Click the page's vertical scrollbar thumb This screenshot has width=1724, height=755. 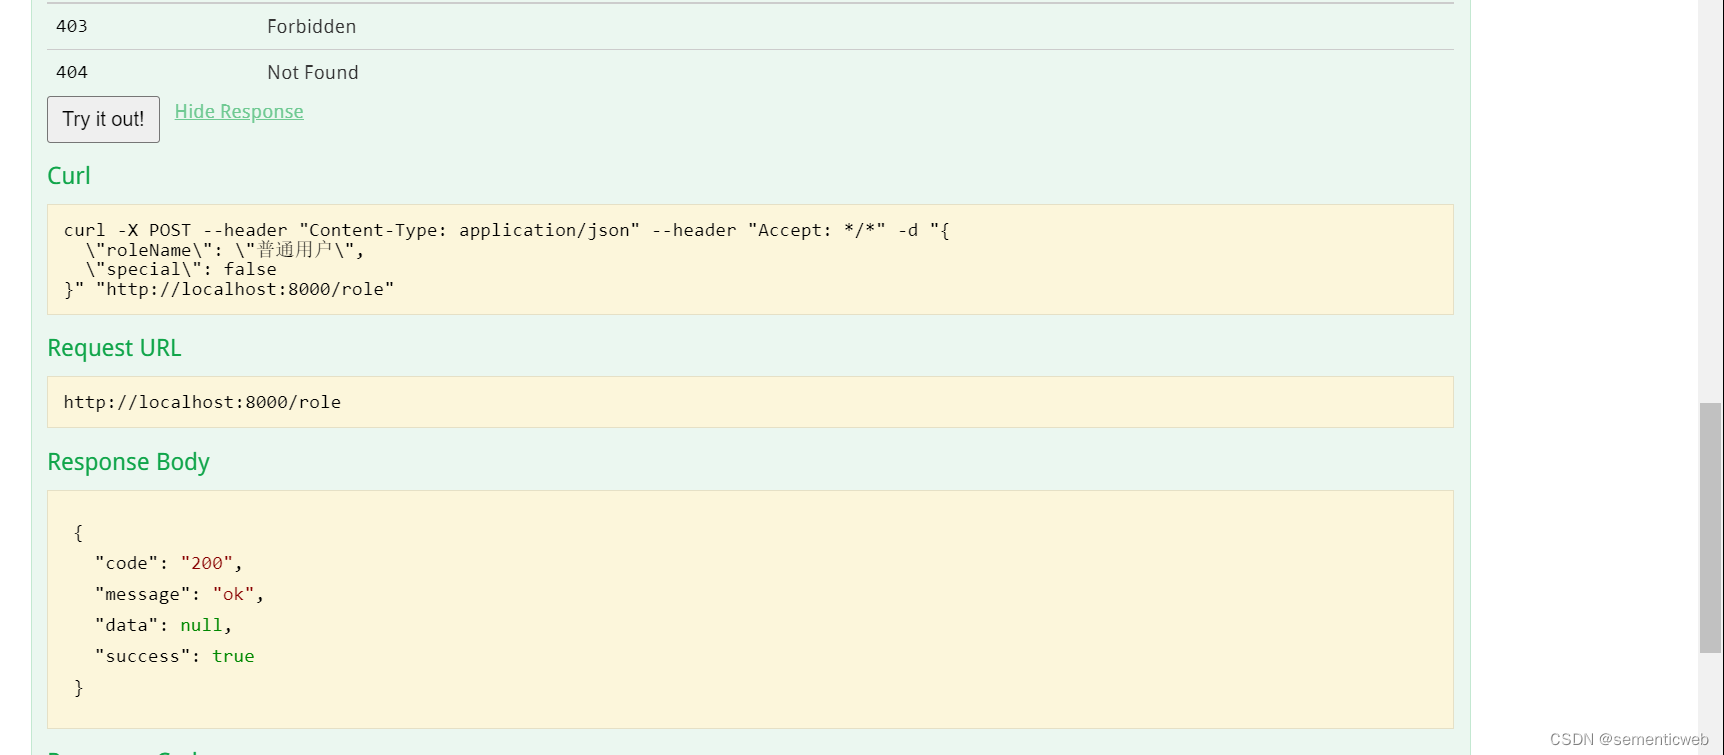coord(1711,527)
